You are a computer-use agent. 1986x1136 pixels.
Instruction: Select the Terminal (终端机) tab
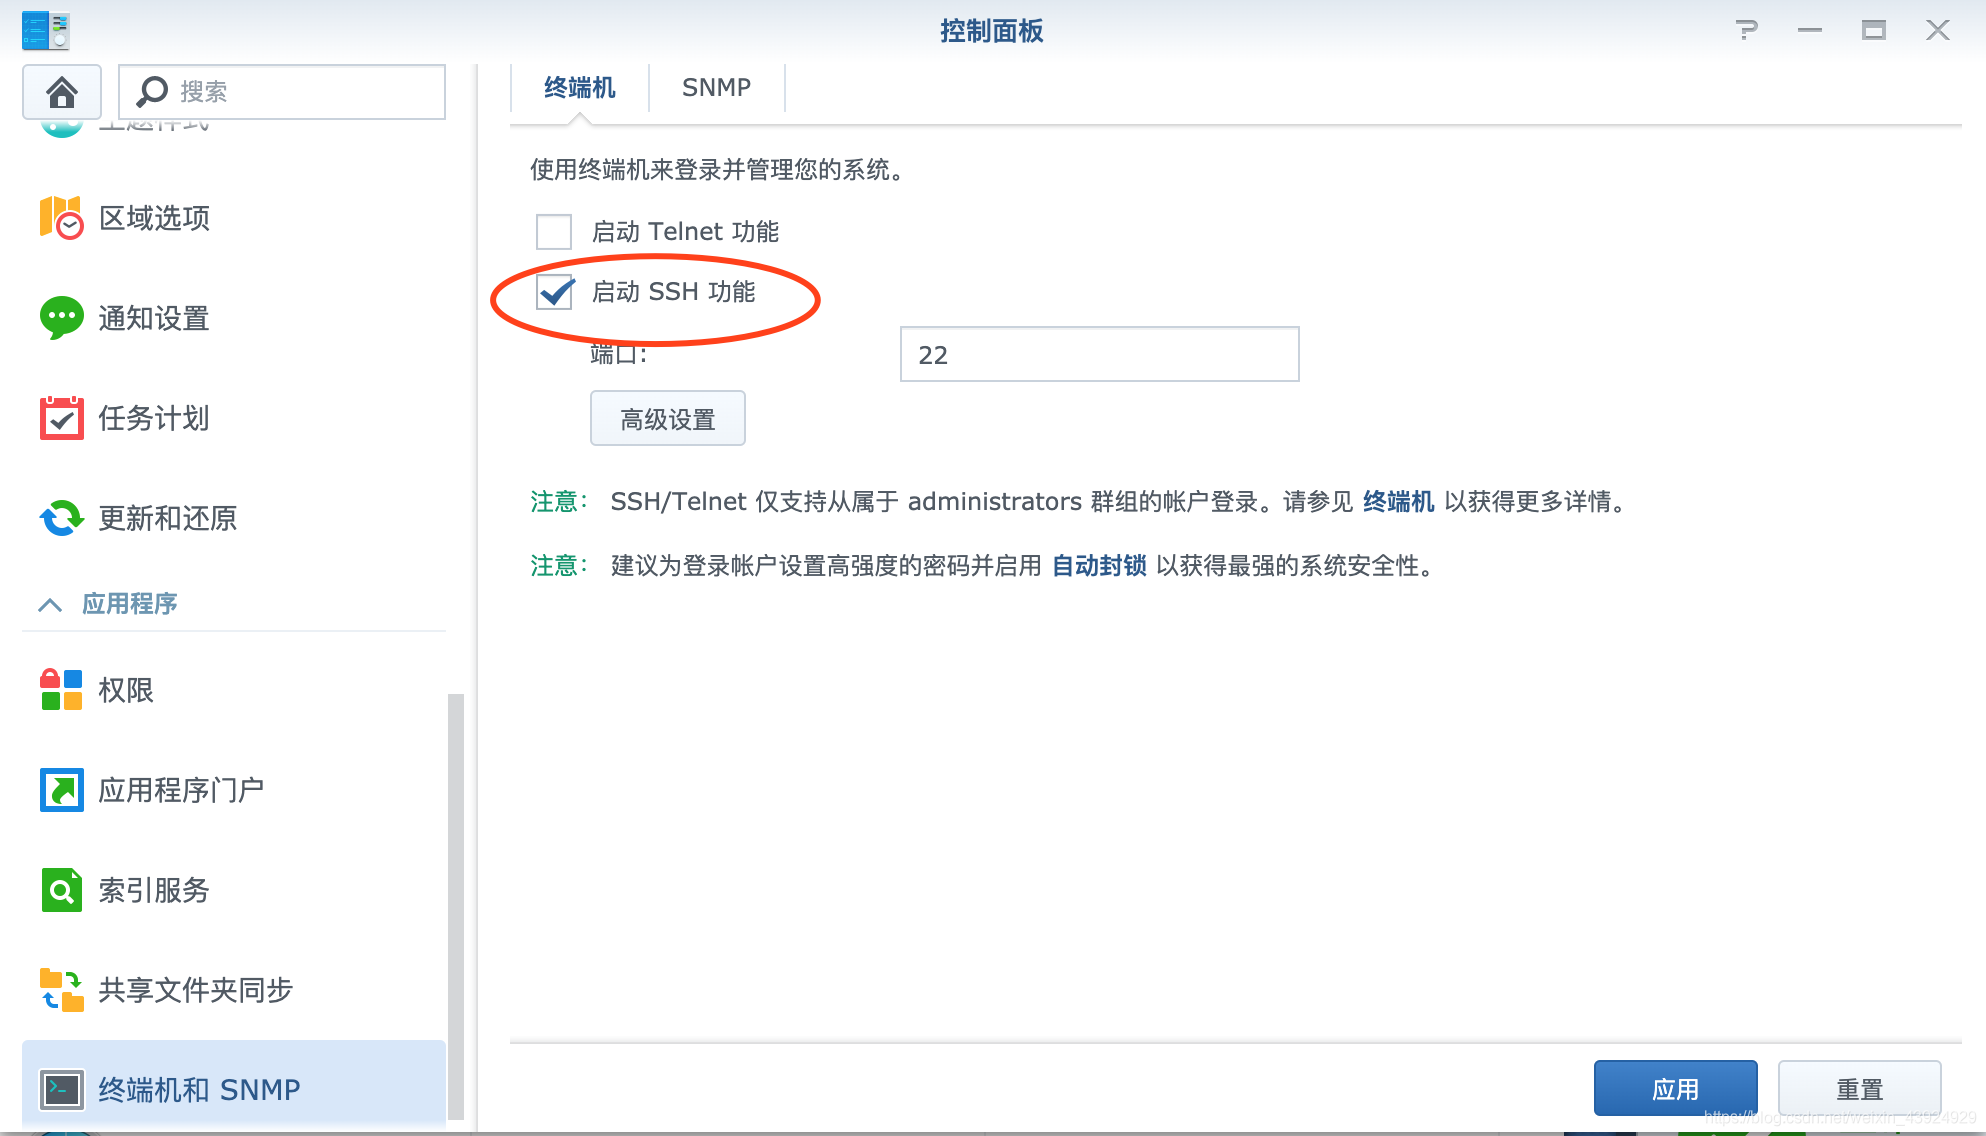pos(579,88)
